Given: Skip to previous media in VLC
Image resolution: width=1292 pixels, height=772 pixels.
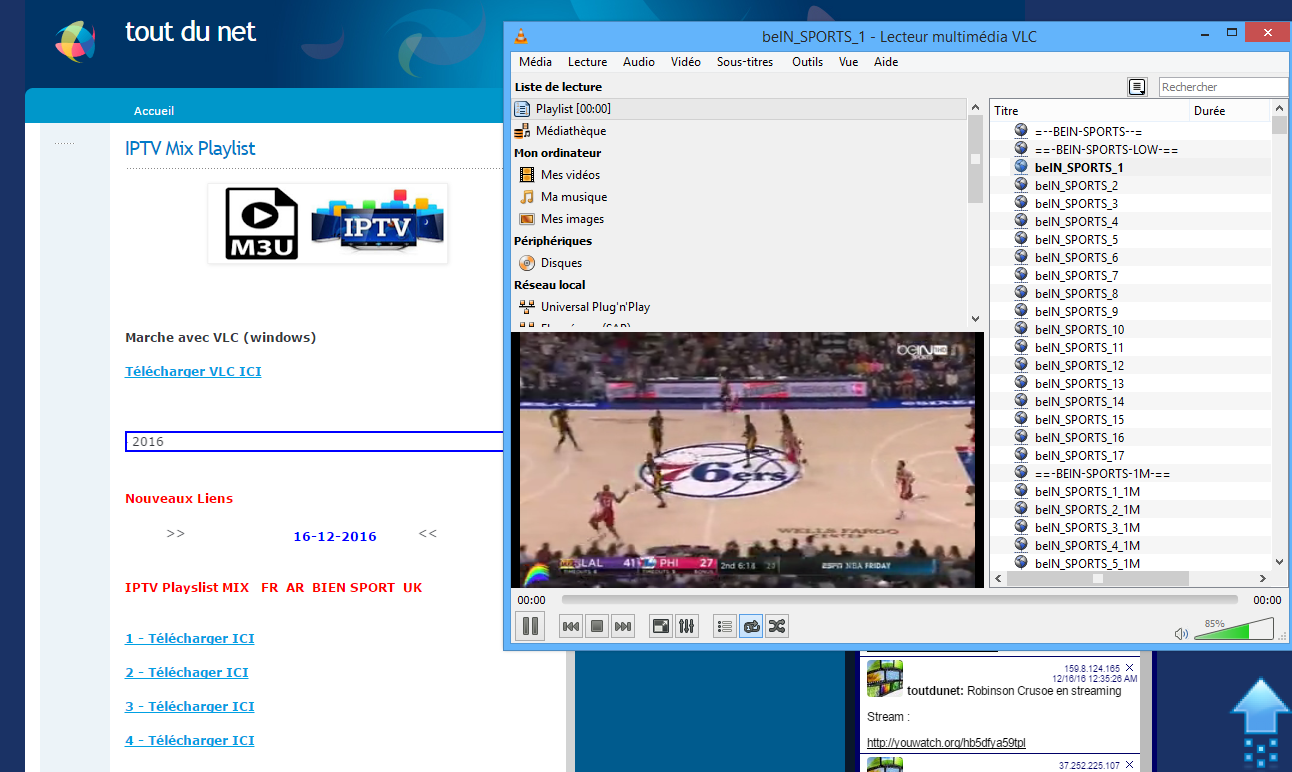Looking at the screenshot, I should point(571,627).
